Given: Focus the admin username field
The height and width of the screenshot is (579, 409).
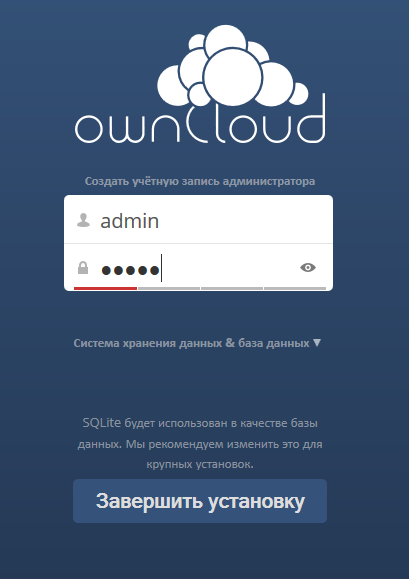Looking at the screenshot, I should (x=199, y=220).
